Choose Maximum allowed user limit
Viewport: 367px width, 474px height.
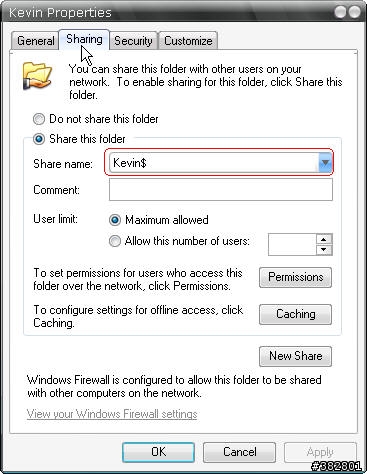click(115, 220)
